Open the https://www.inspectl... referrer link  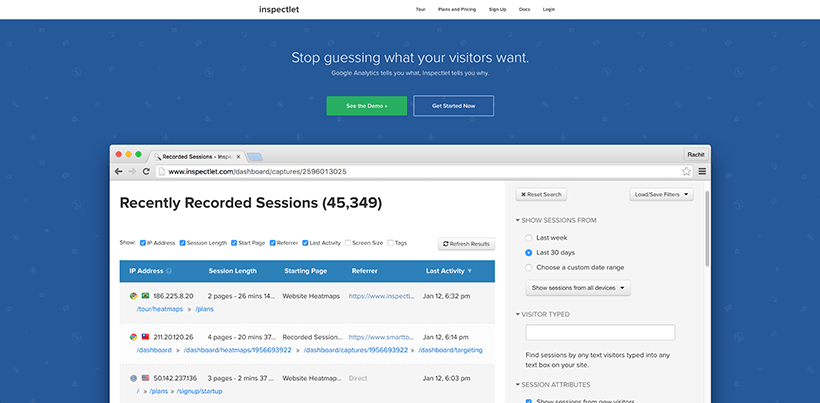(x=381, y=296)
